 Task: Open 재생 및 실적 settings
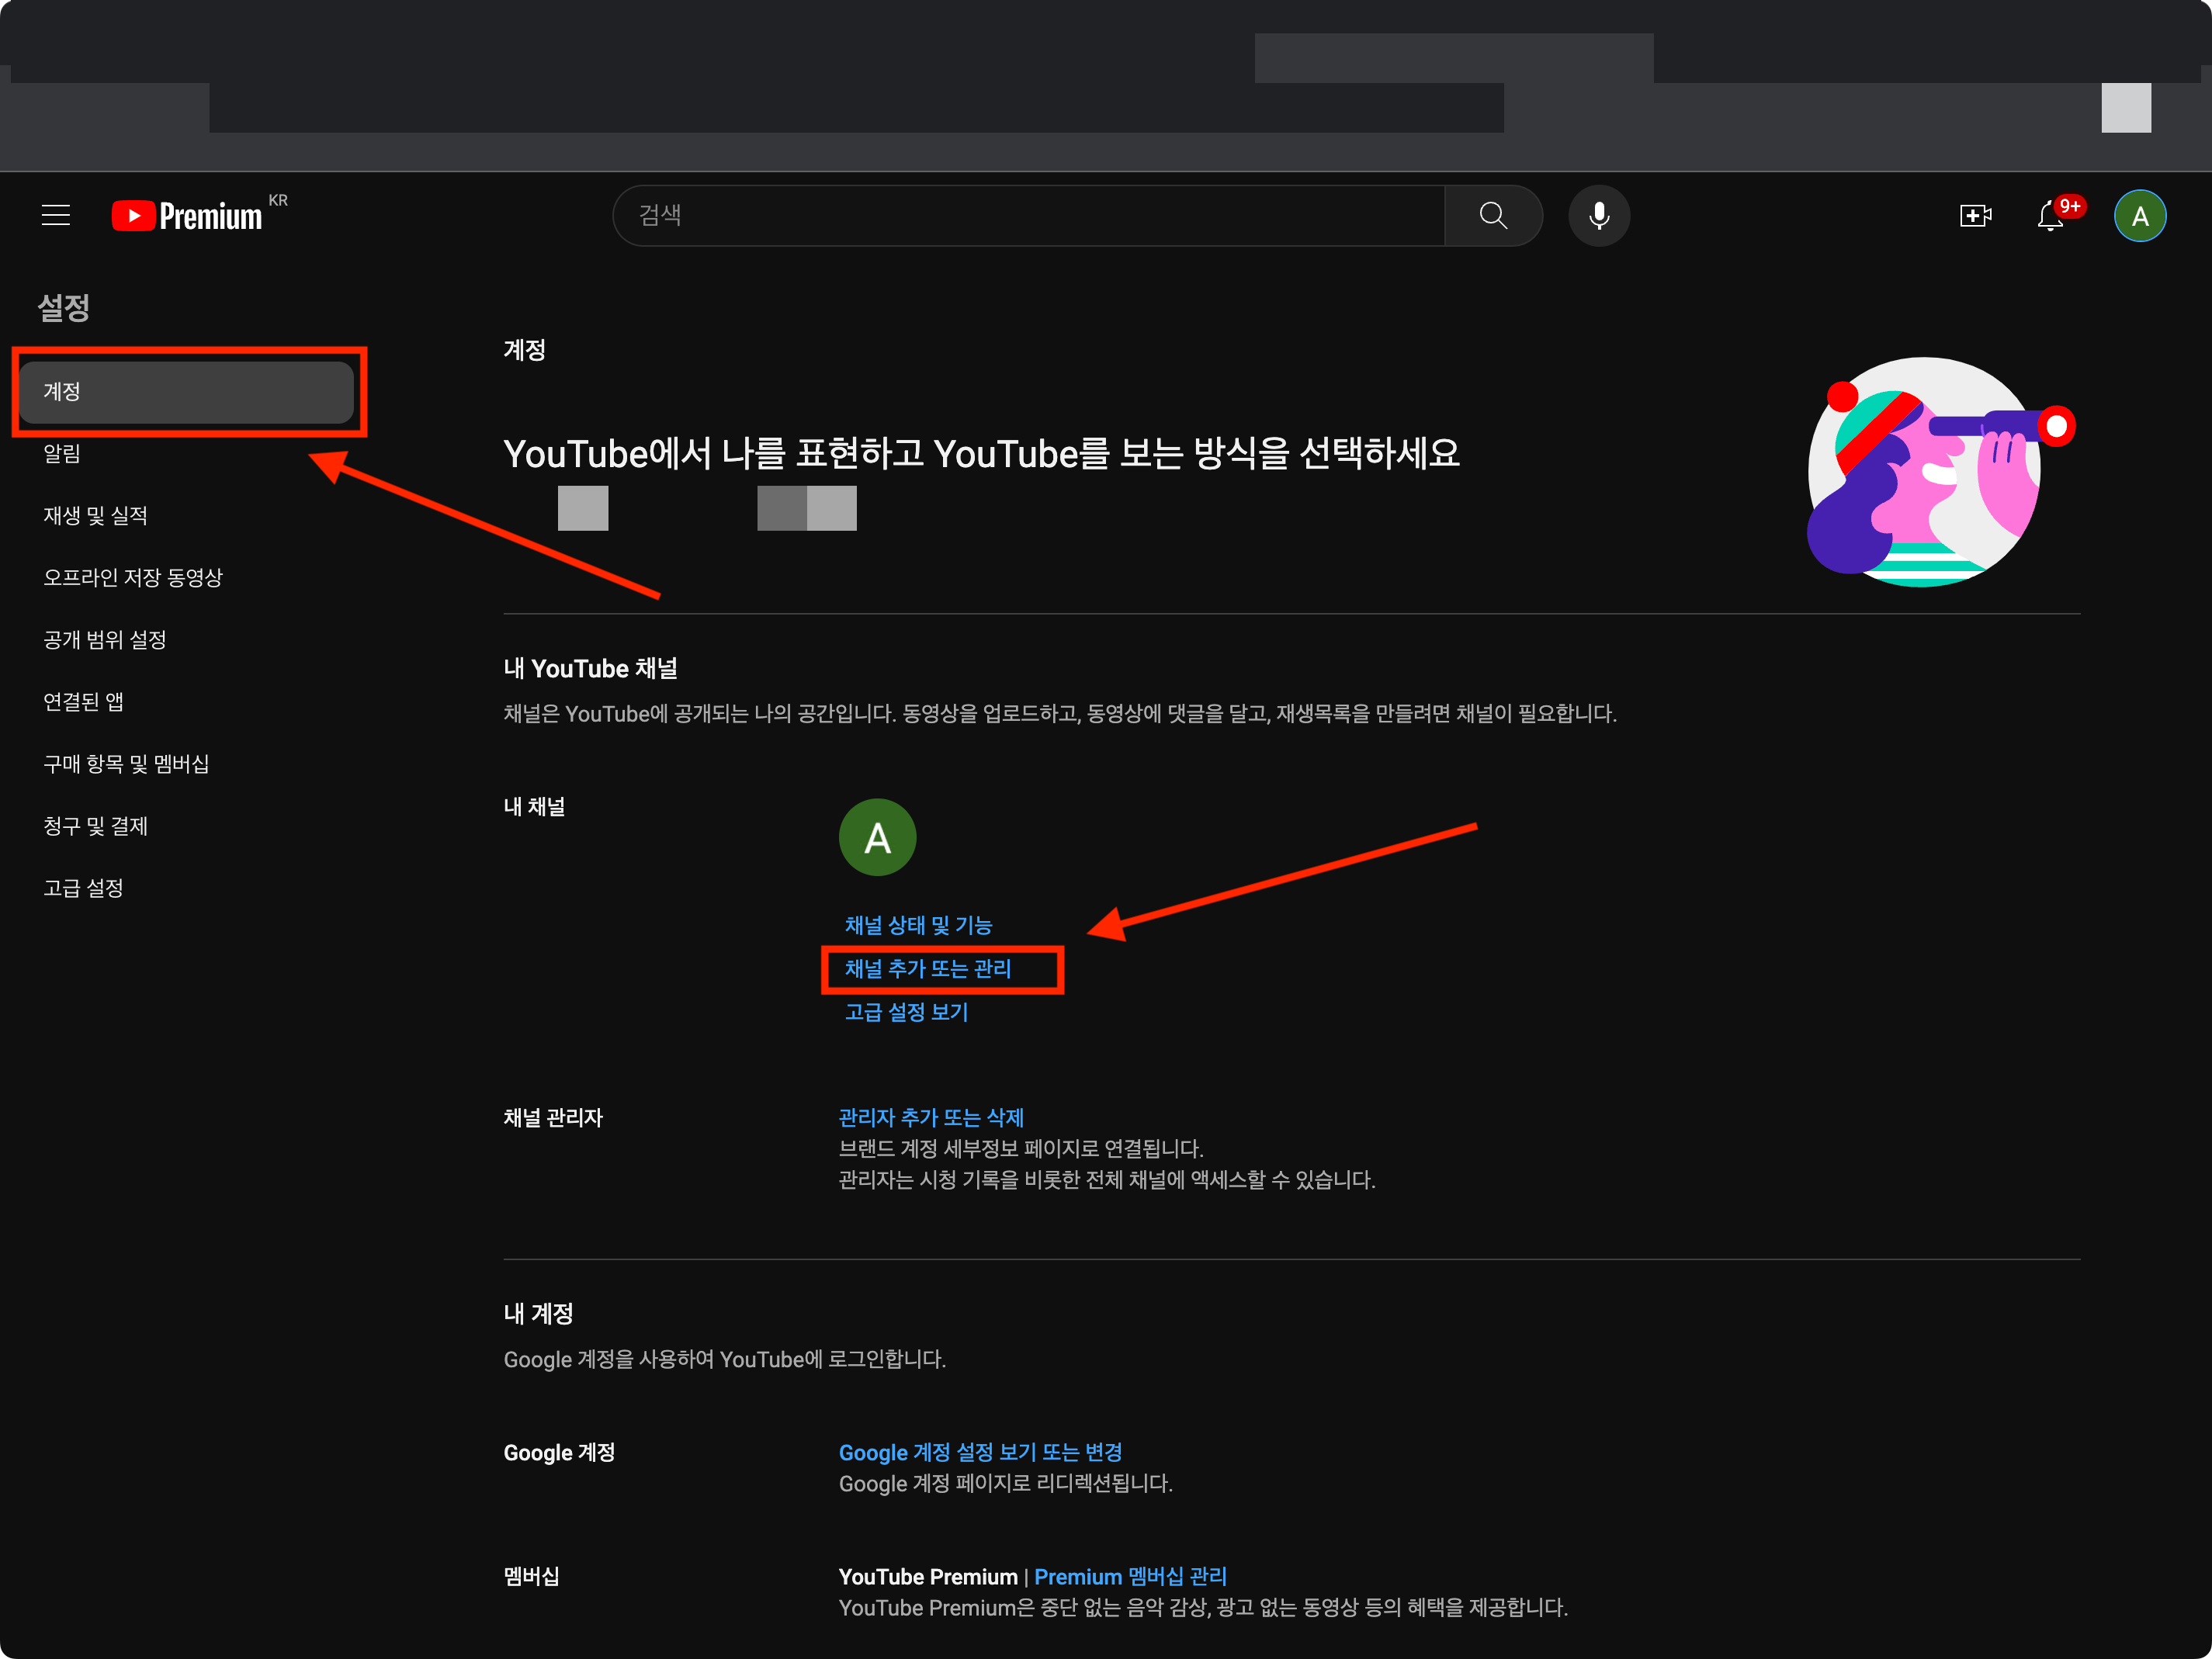[95, 516]
